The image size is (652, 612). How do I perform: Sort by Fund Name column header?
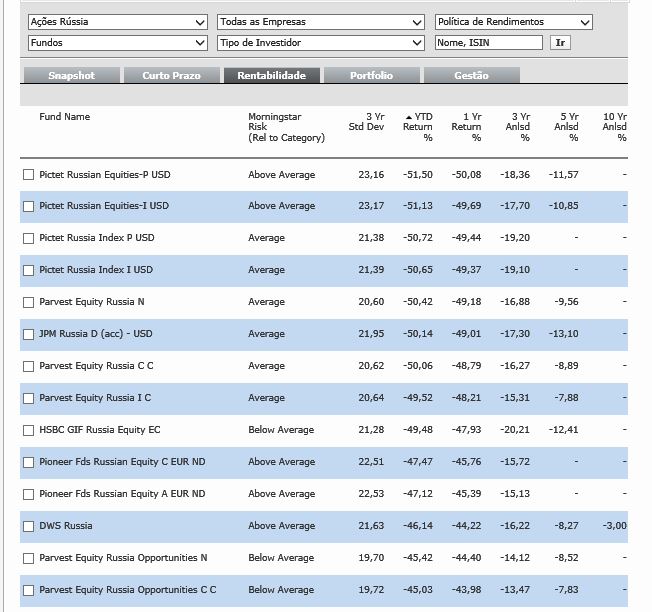(64, 117)
